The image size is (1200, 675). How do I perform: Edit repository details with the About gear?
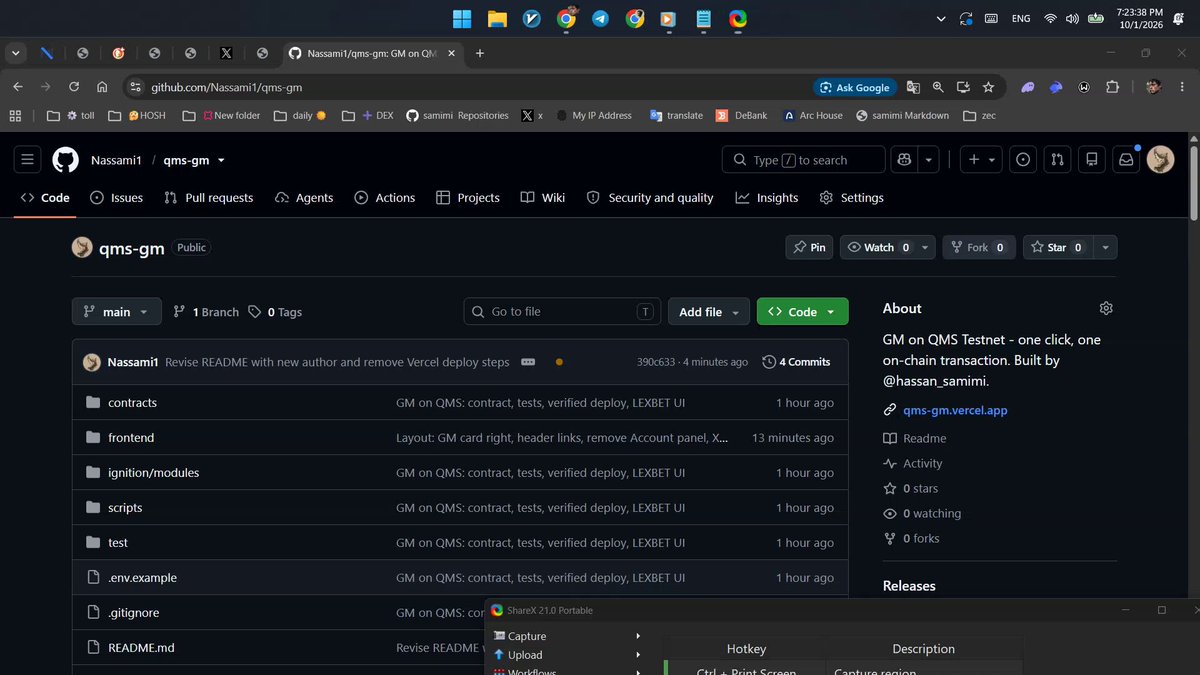click(1106, 308)
